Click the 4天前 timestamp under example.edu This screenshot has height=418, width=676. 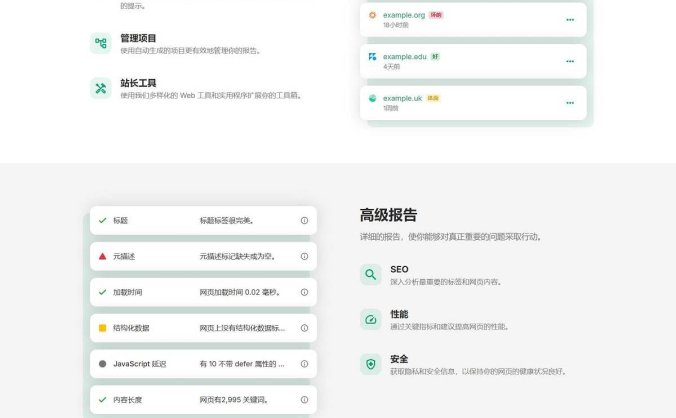coord(391,67)
